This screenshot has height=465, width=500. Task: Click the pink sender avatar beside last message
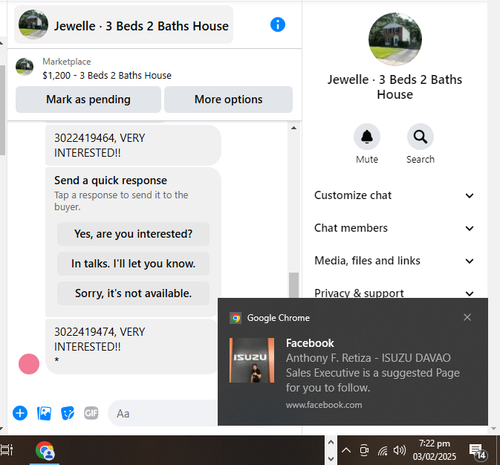click(29, 364)
